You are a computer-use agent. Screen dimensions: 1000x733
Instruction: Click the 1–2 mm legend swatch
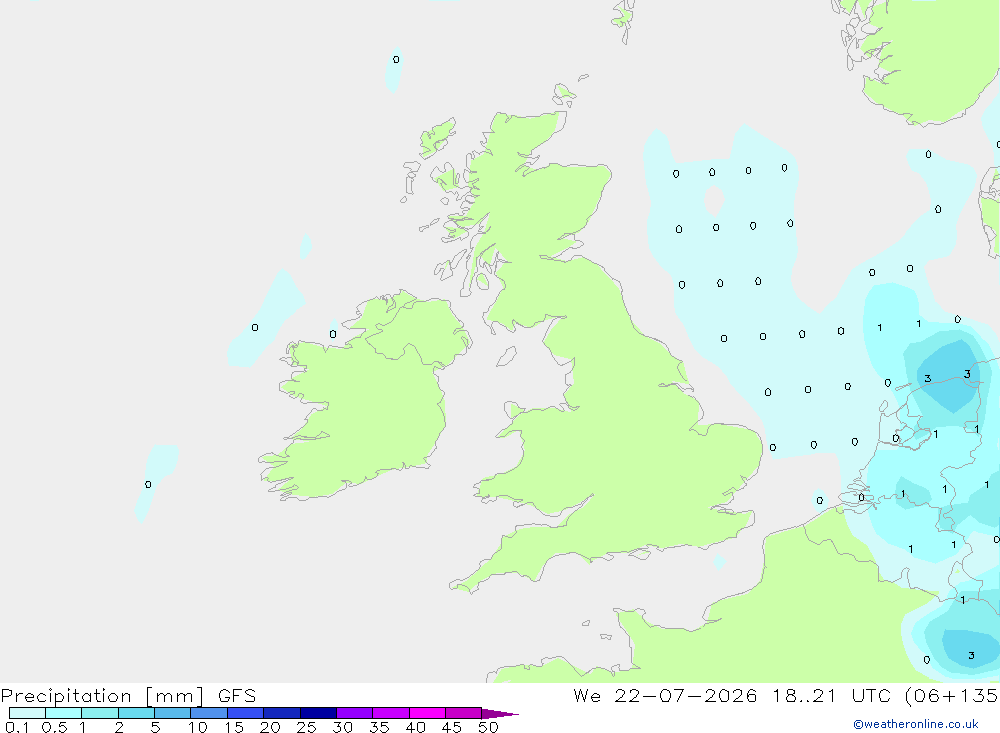[100, 713]
